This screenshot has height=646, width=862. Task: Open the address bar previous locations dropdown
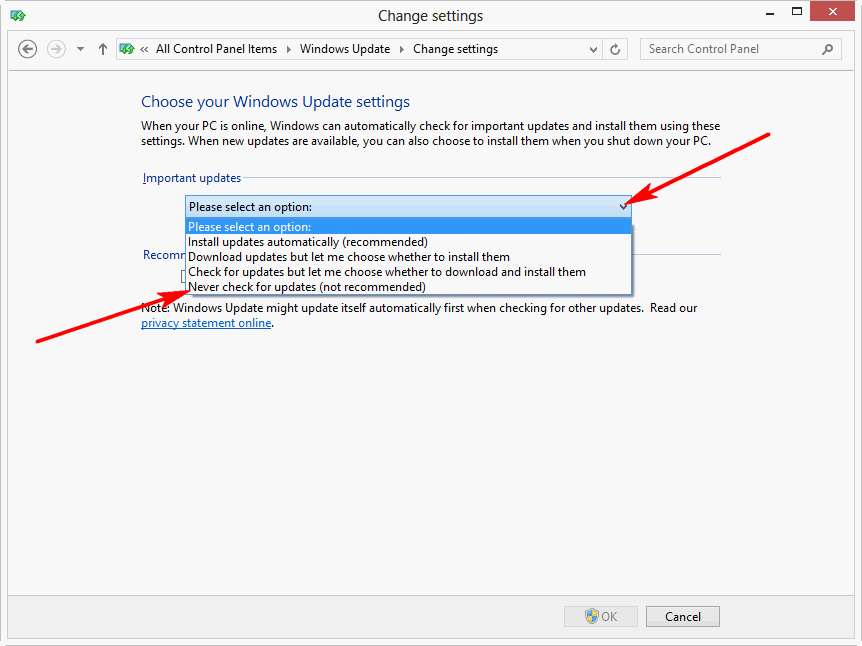click(x=593, y=49)
